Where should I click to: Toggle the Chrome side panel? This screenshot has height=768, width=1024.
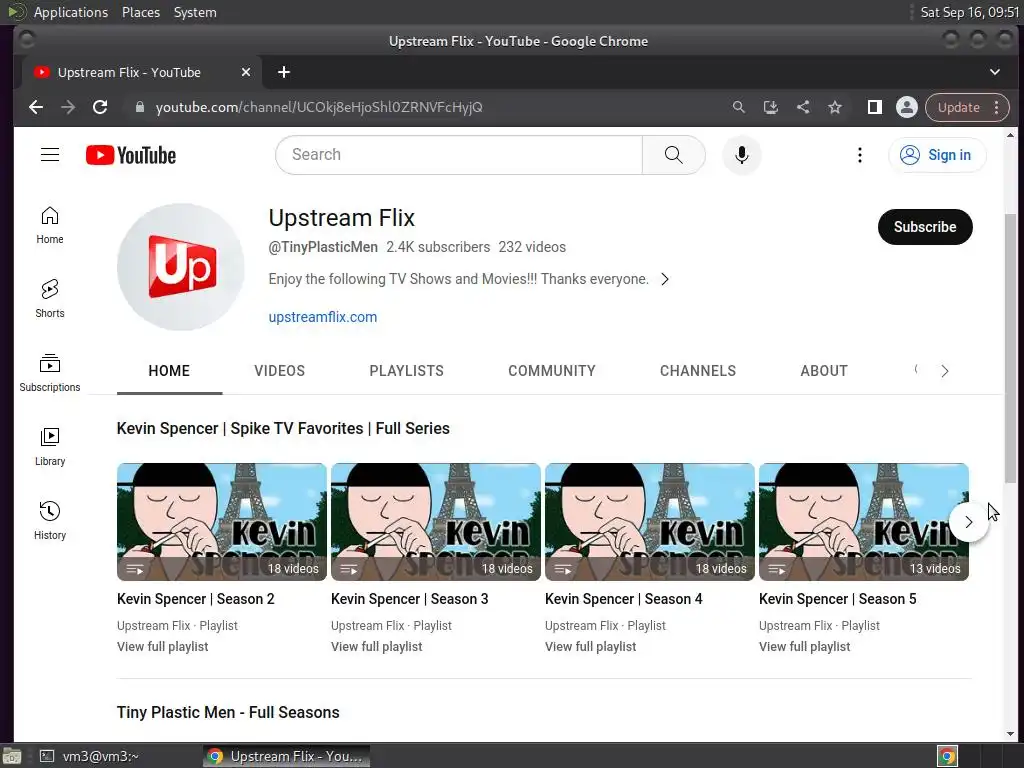pyautogui.click(x=874, y=107)
